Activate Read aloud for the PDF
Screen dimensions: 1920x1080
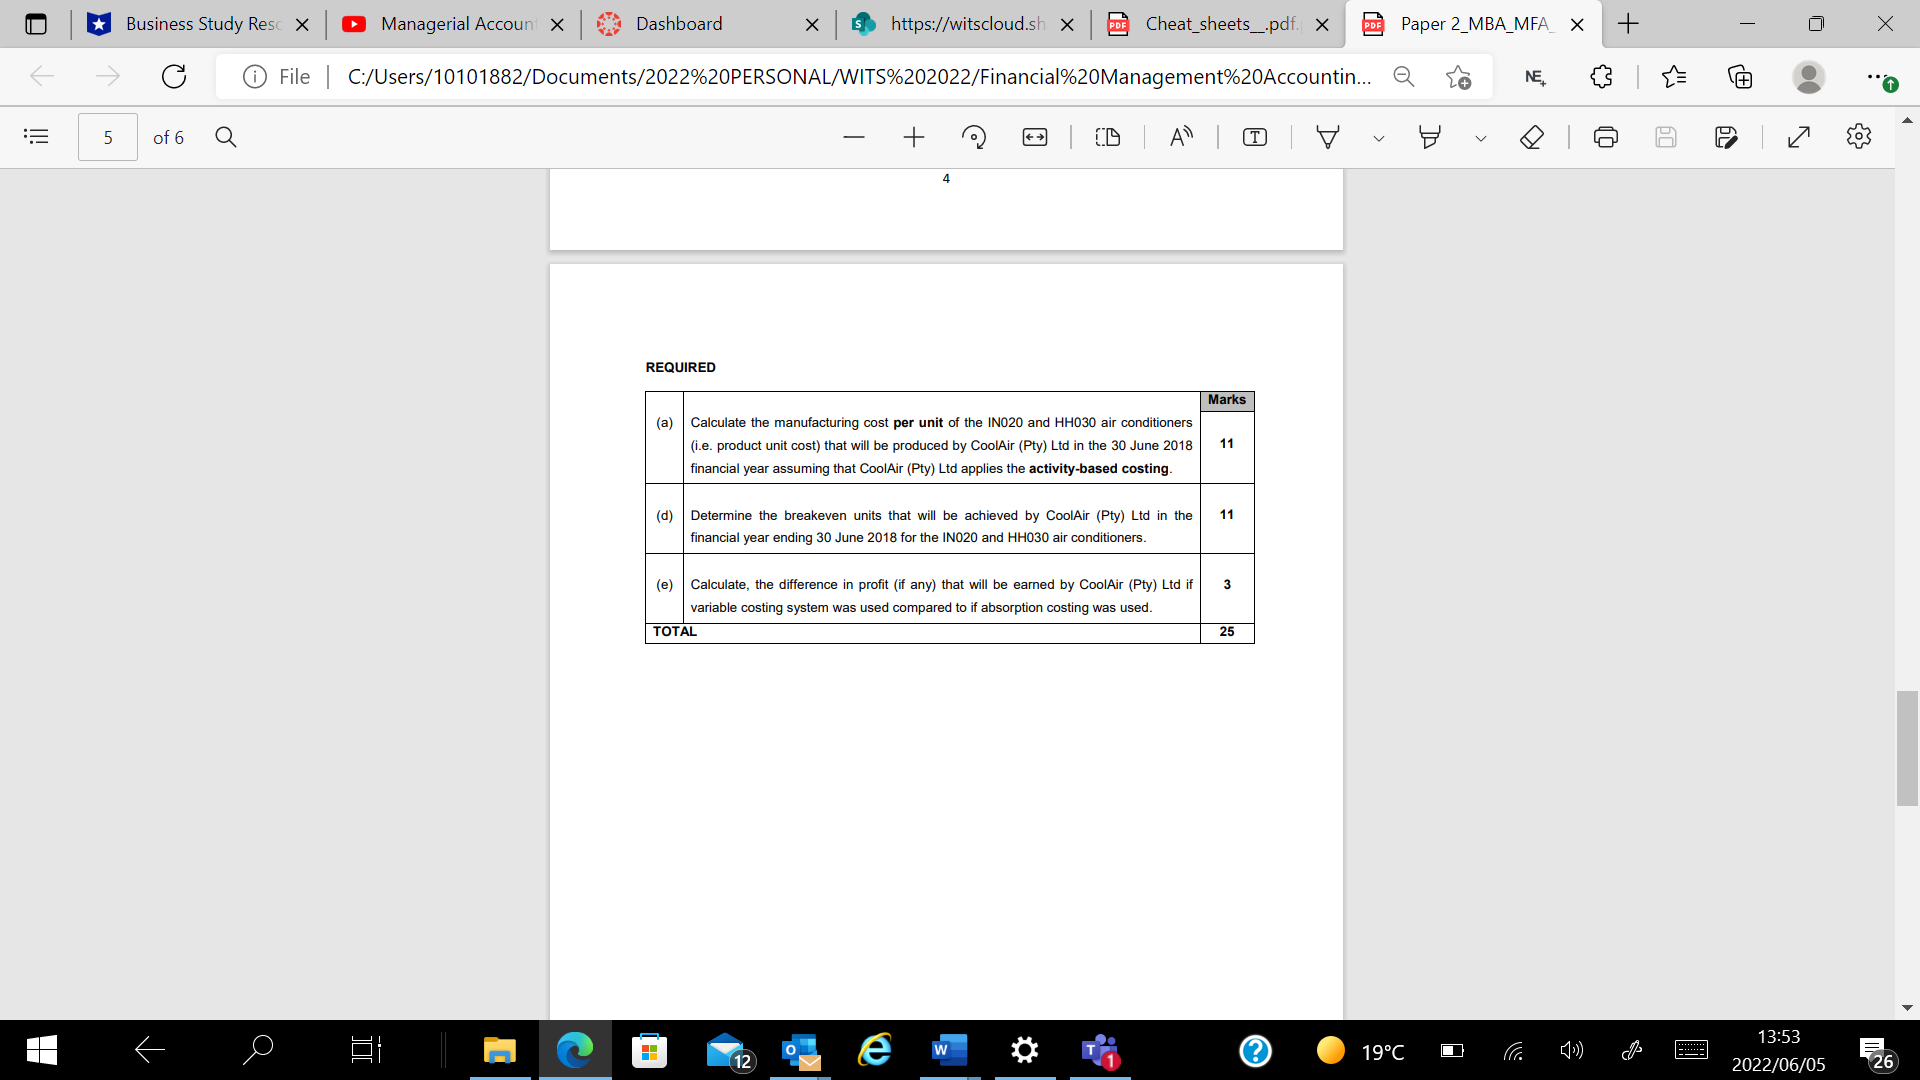point(1180,137)
